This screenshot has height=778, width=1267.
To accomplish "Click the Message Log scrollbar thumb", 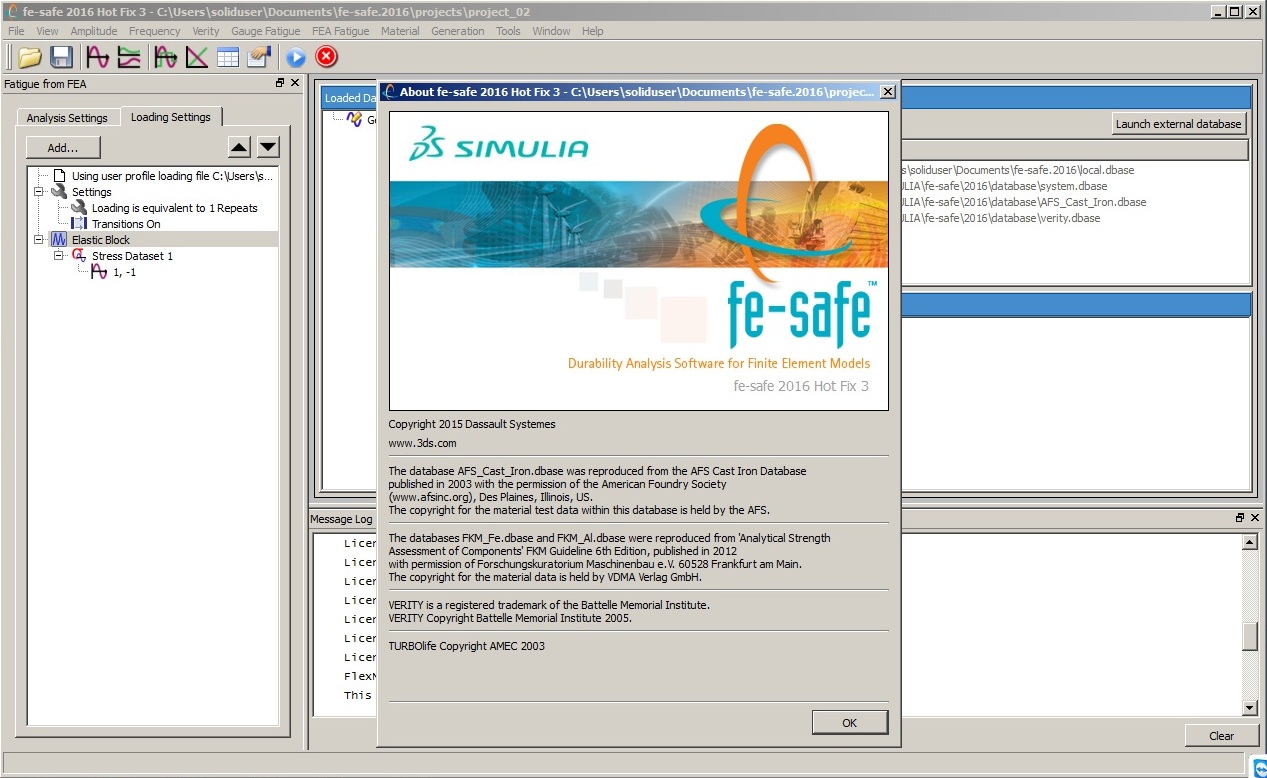I will coord(1249,636).
